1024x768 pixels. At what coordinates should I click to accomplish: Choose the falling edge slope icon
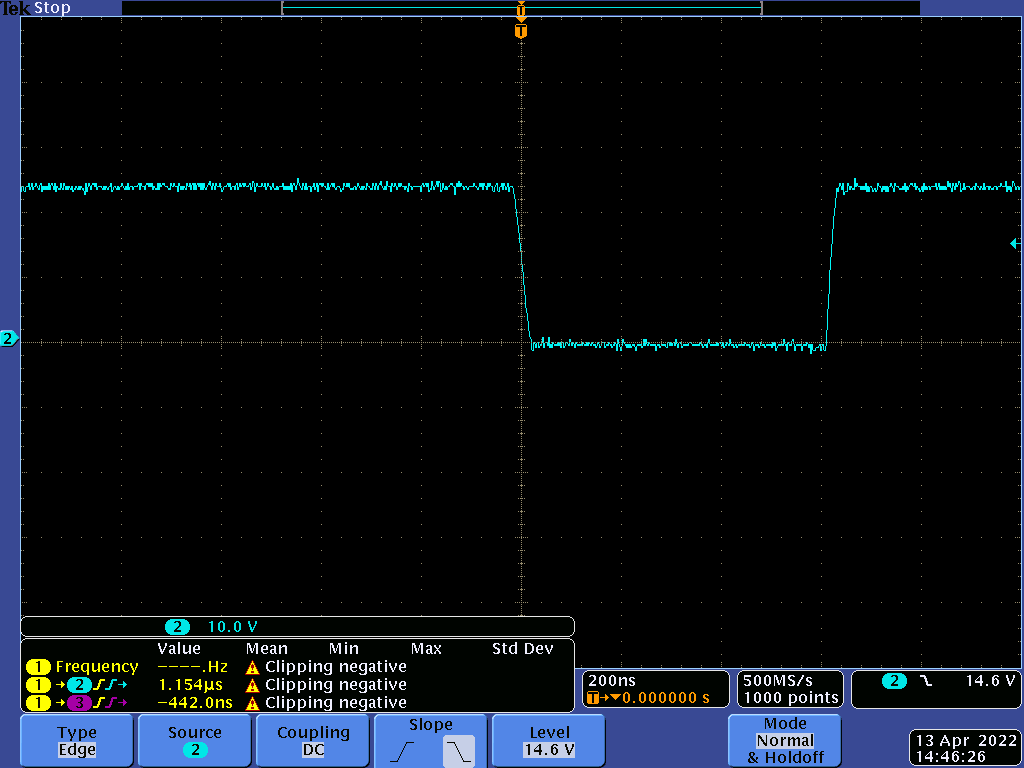pos(458,752)
